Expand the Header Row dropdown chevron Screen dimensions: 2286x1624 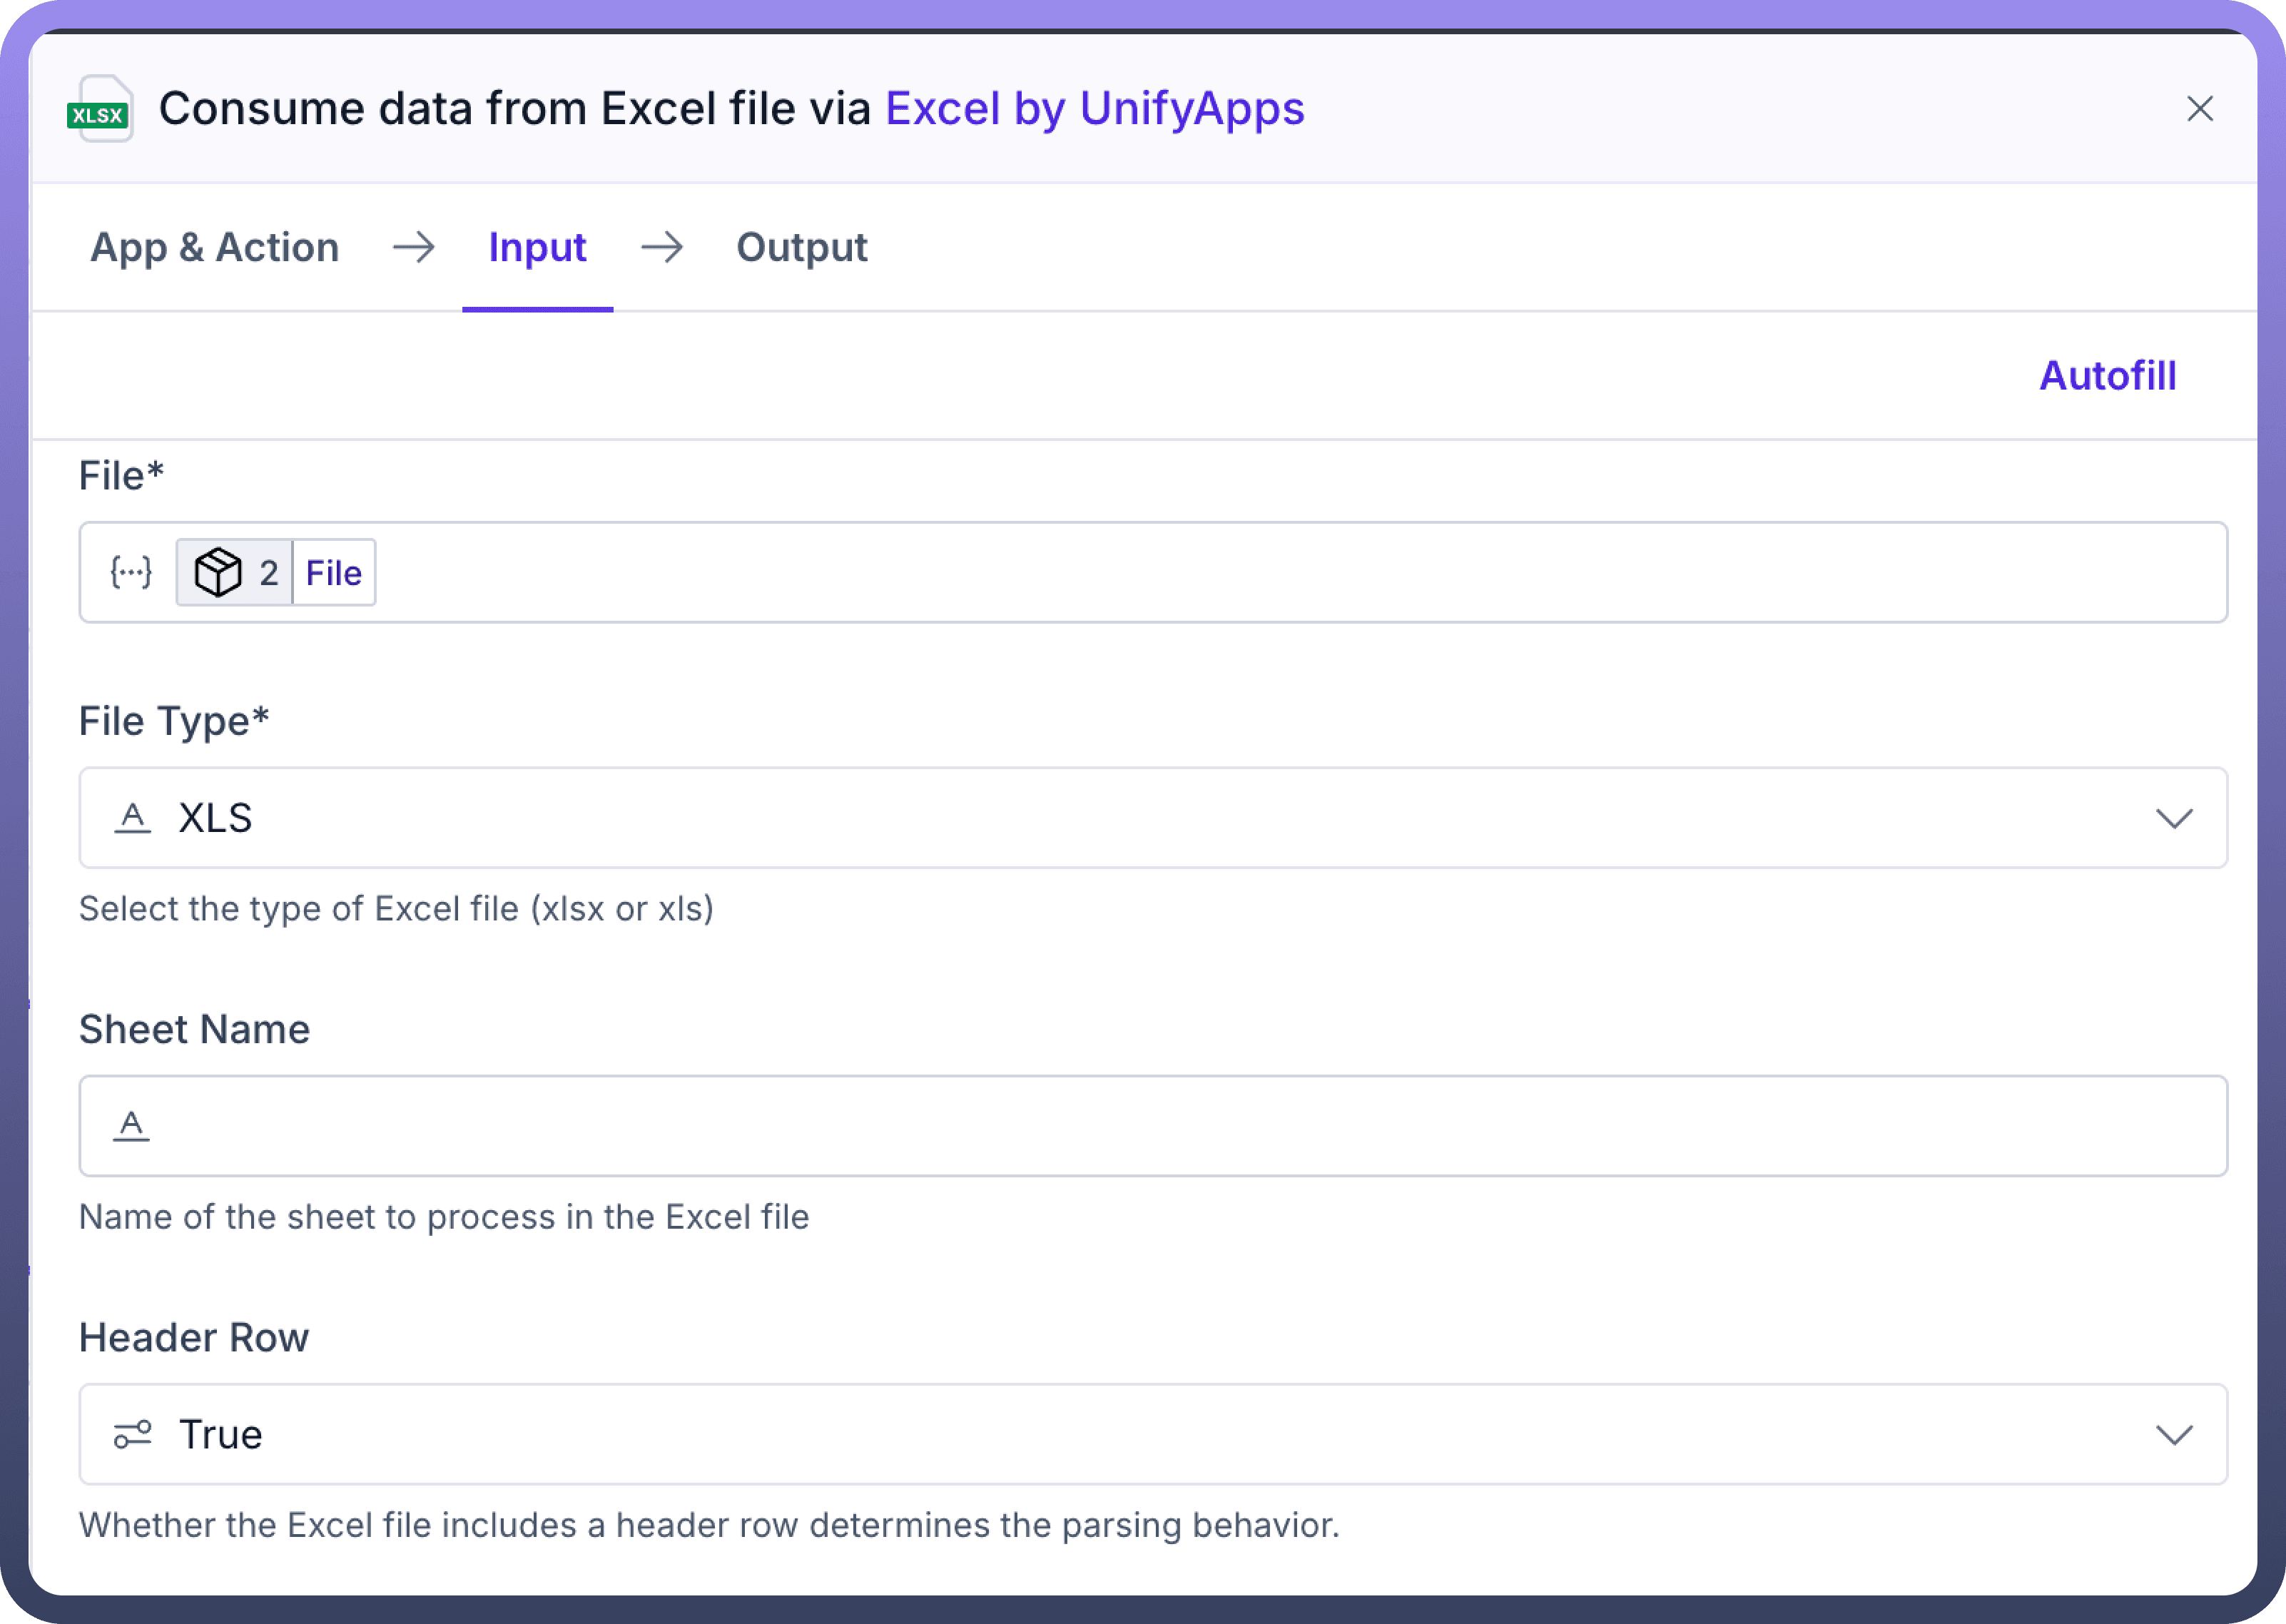(2174, 1435)
